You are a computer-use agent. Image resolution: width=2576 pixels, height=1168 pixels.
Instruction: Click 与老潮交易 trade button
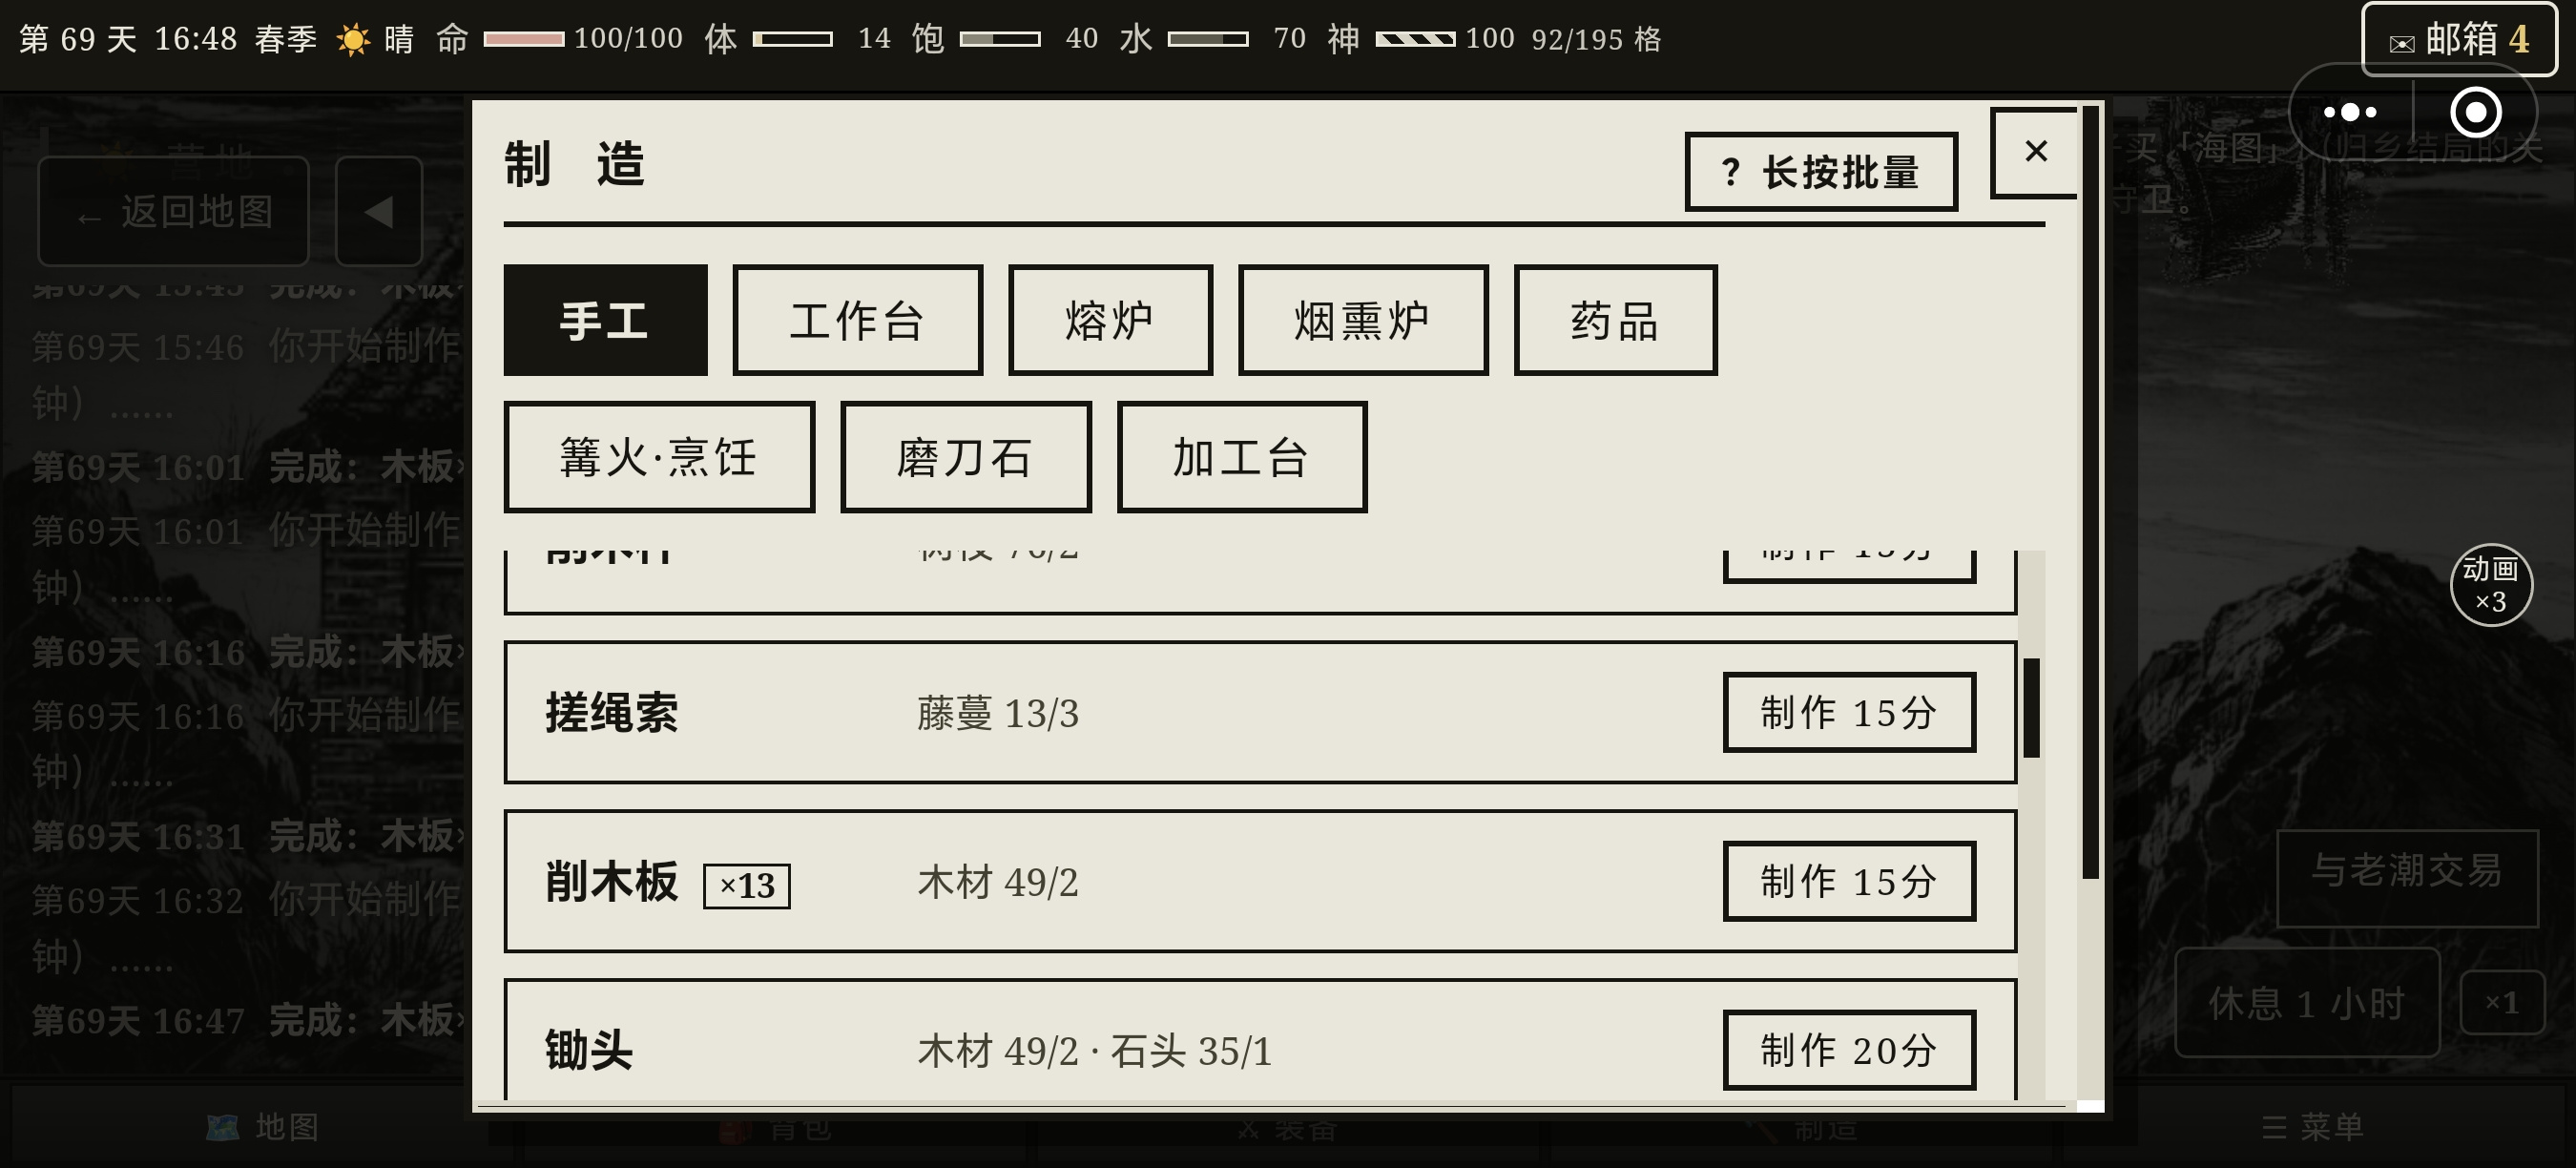(2407, 878)
